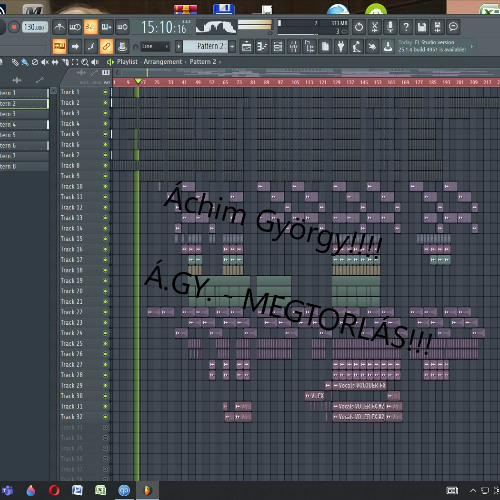The width and height of the screenshot is (500, 500).
Task: Select Pattern 8 in the picker
Action: click(24, 166)
